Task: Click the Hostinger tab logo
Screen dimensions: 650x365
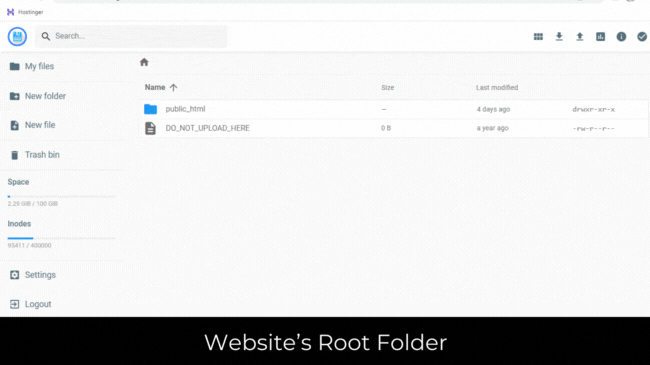Action: coord(10,12)
